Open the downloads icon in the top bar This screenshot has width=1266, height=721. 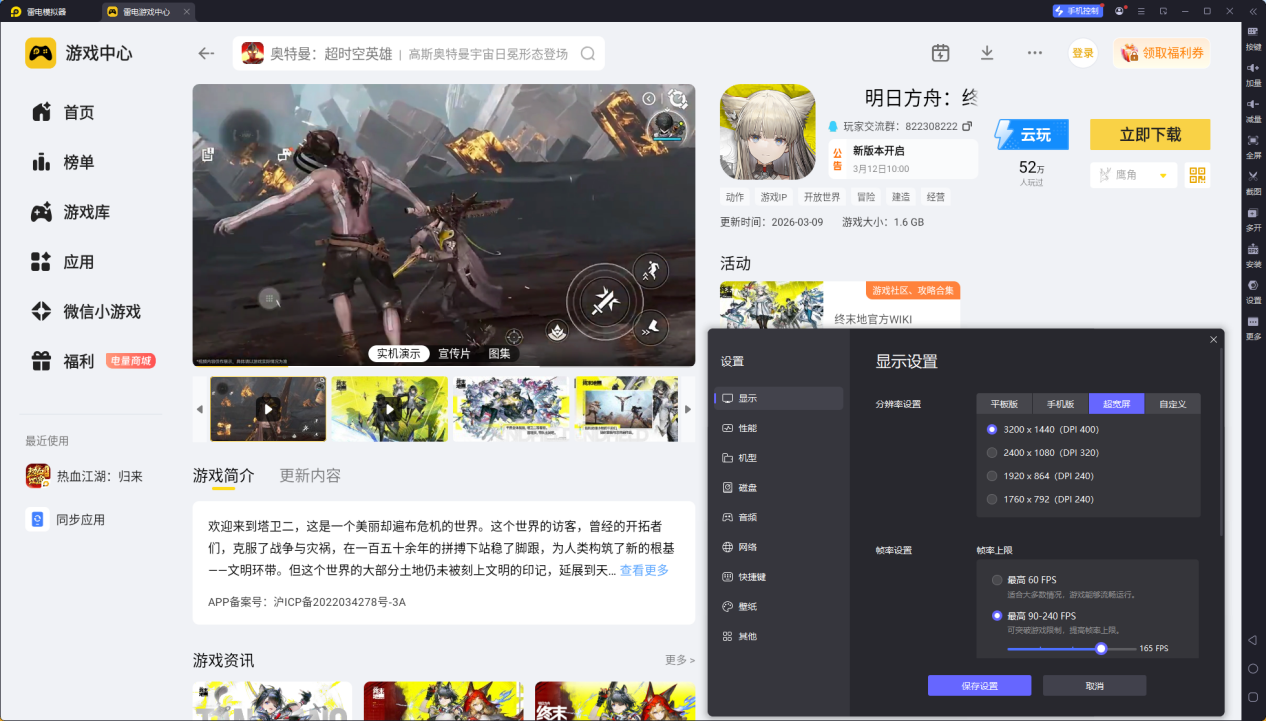click(x=987, y=53)
